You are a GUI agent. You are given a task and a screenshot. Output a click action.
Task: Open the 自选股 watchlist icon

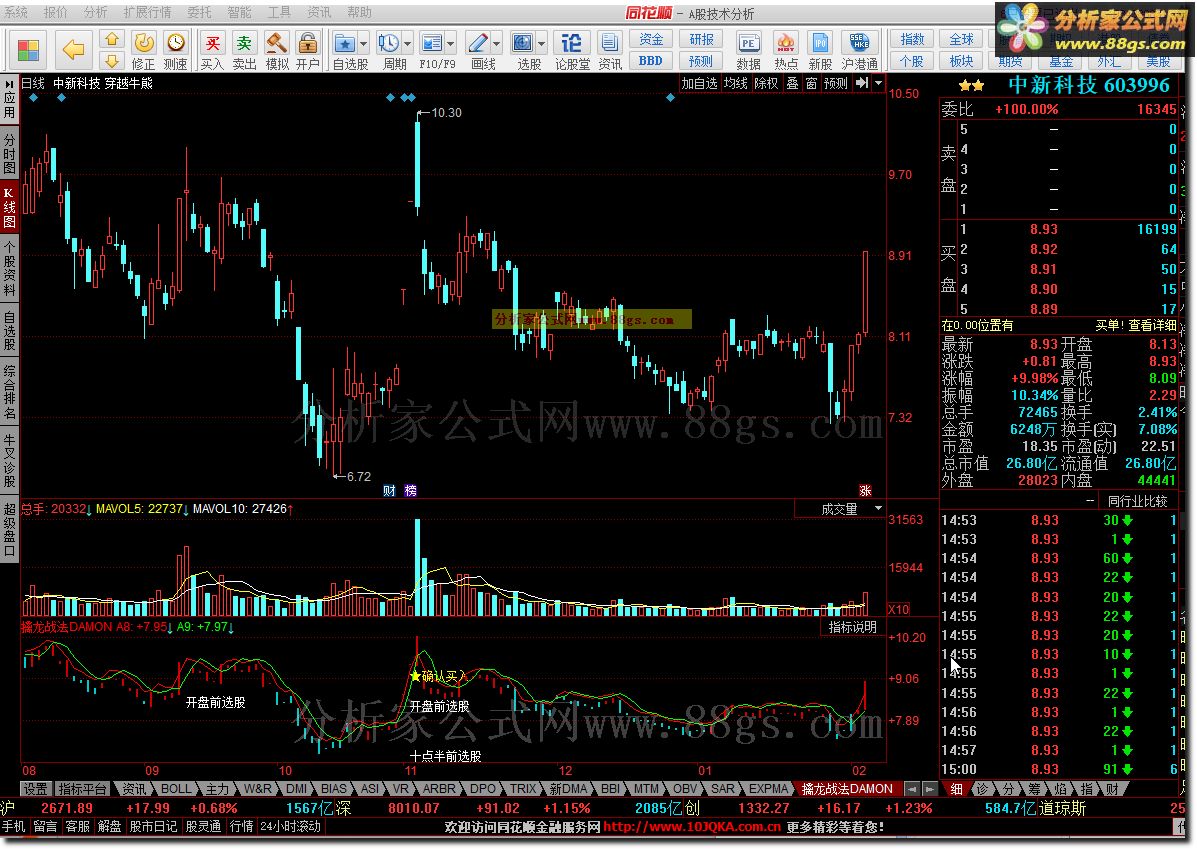click(345, 44)
